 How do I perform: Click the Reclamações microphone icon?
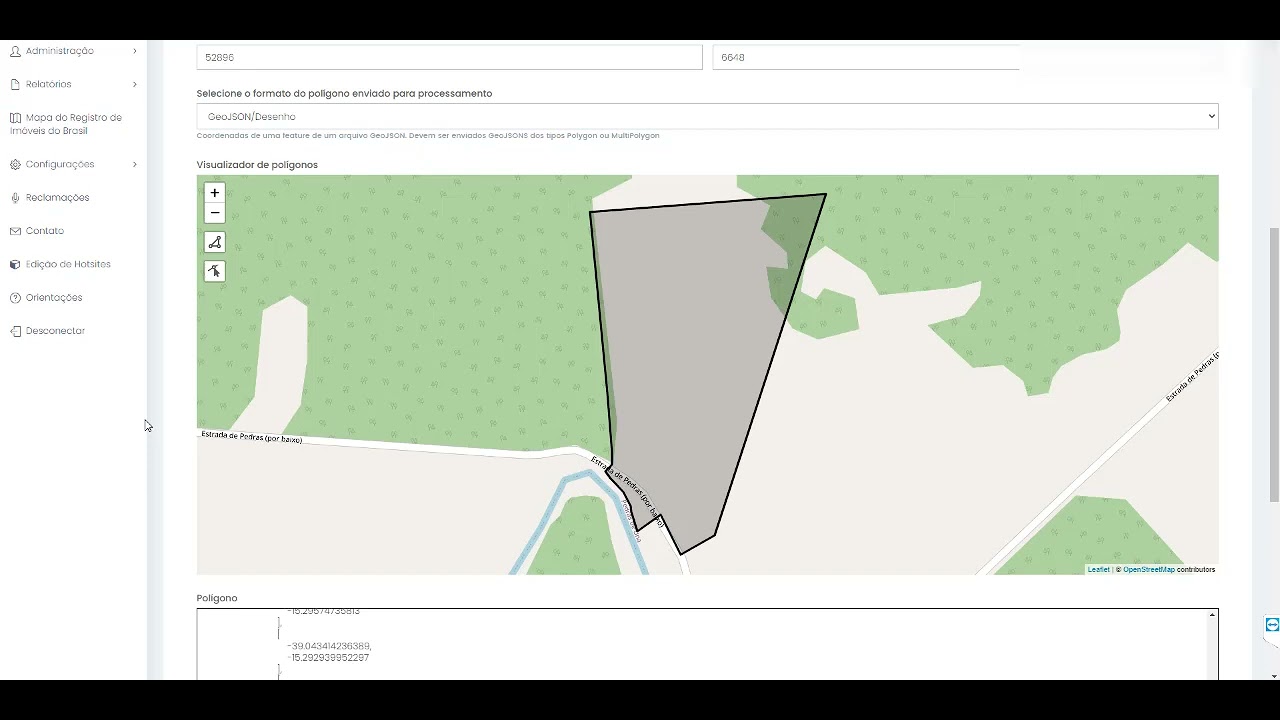point(15,198)
